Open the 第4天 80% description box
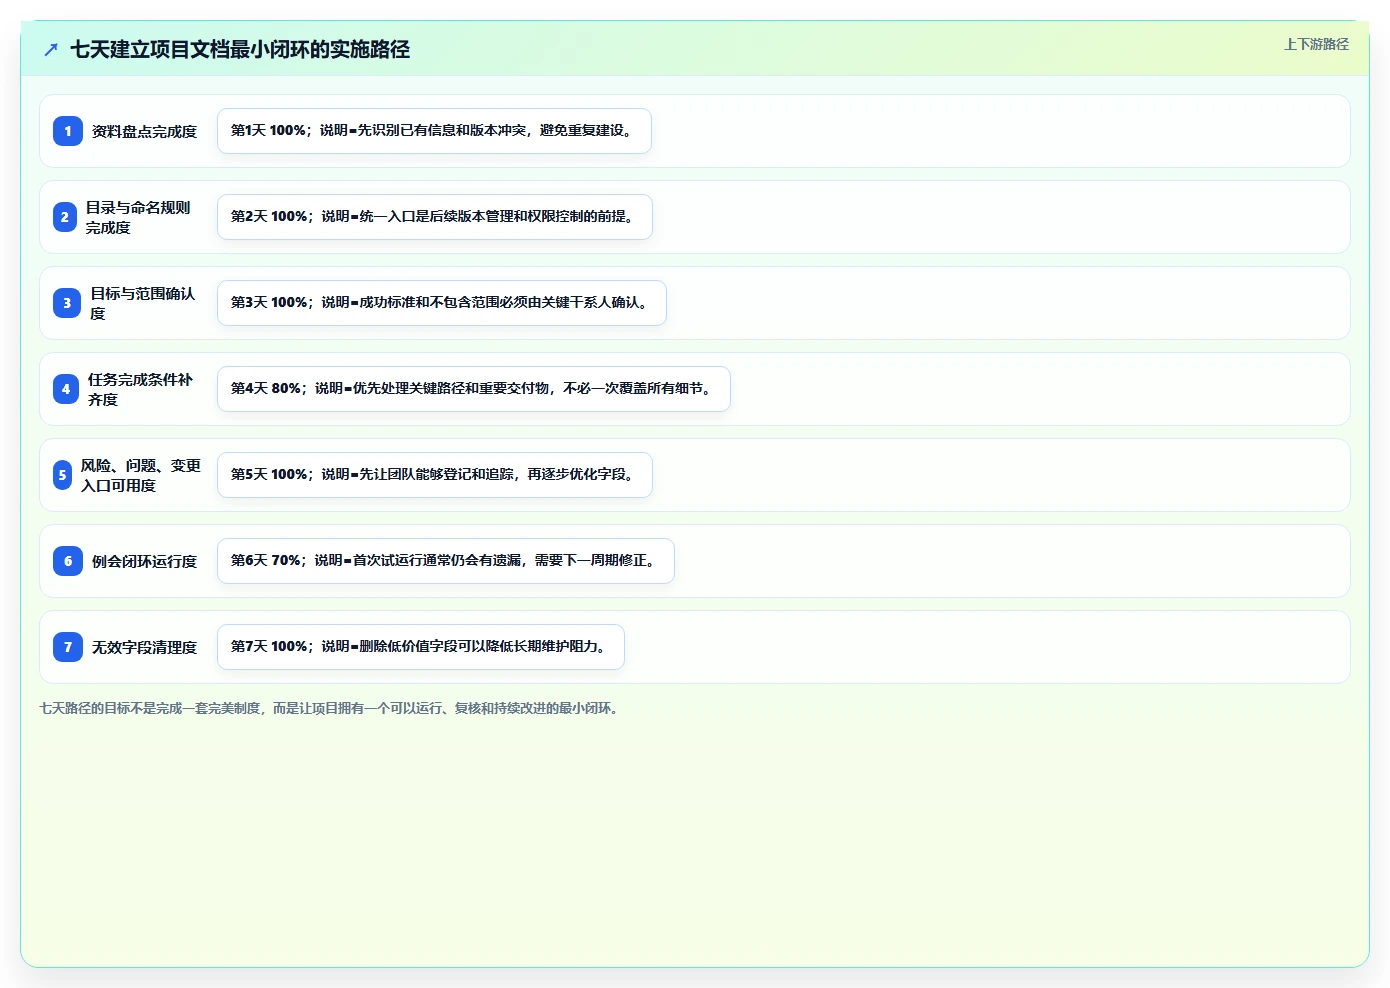The image size is (1390, 988). [474, 389]
